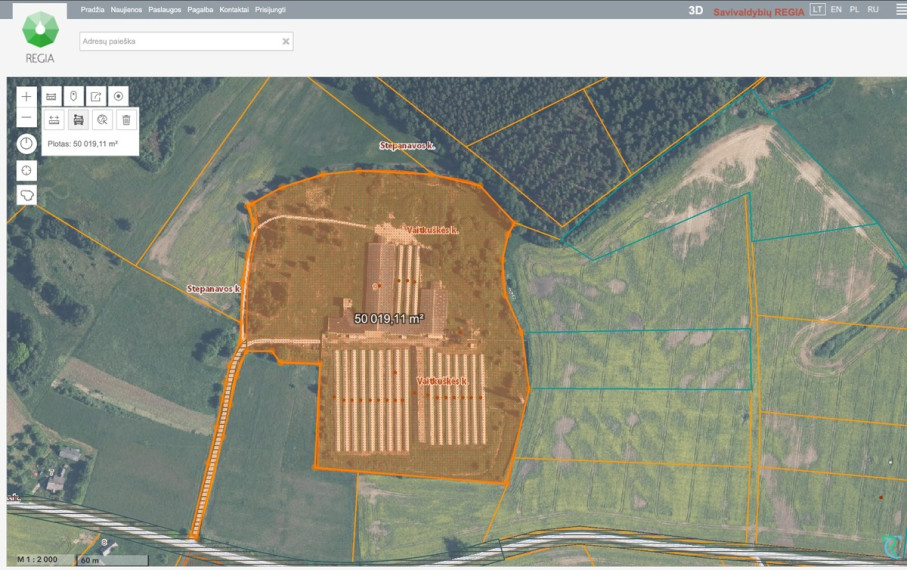907x570 pixels.
Task: Click the M 1 : 2 000 scale indicator
Action: pos(38,560)
